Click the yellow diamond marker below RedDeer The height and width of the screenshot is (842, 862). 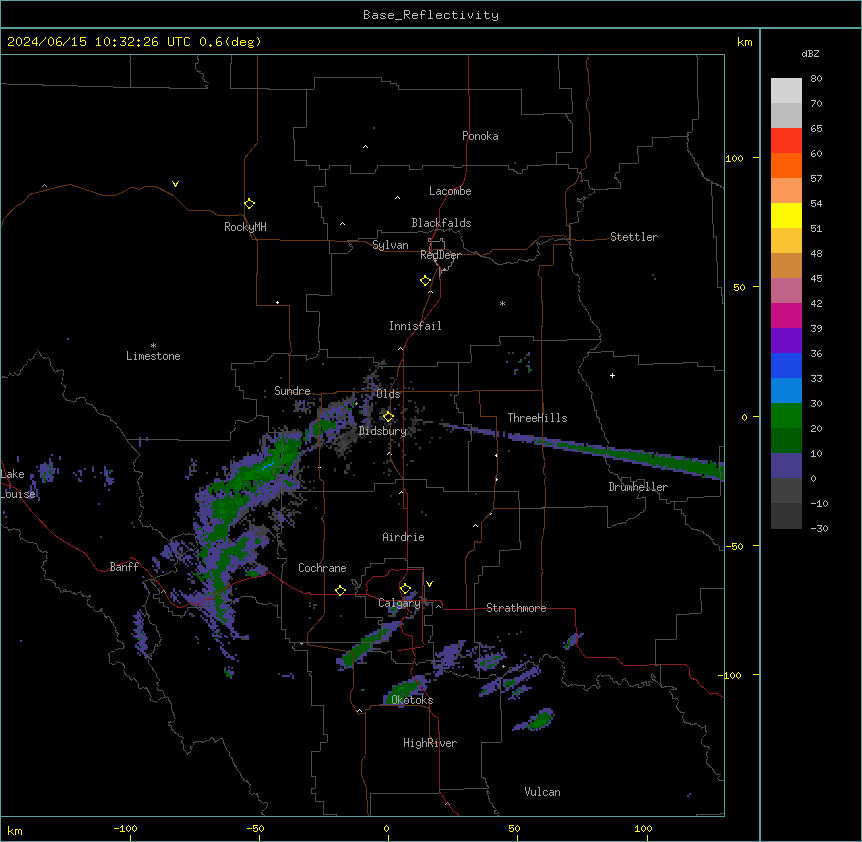tap(425, 281)
